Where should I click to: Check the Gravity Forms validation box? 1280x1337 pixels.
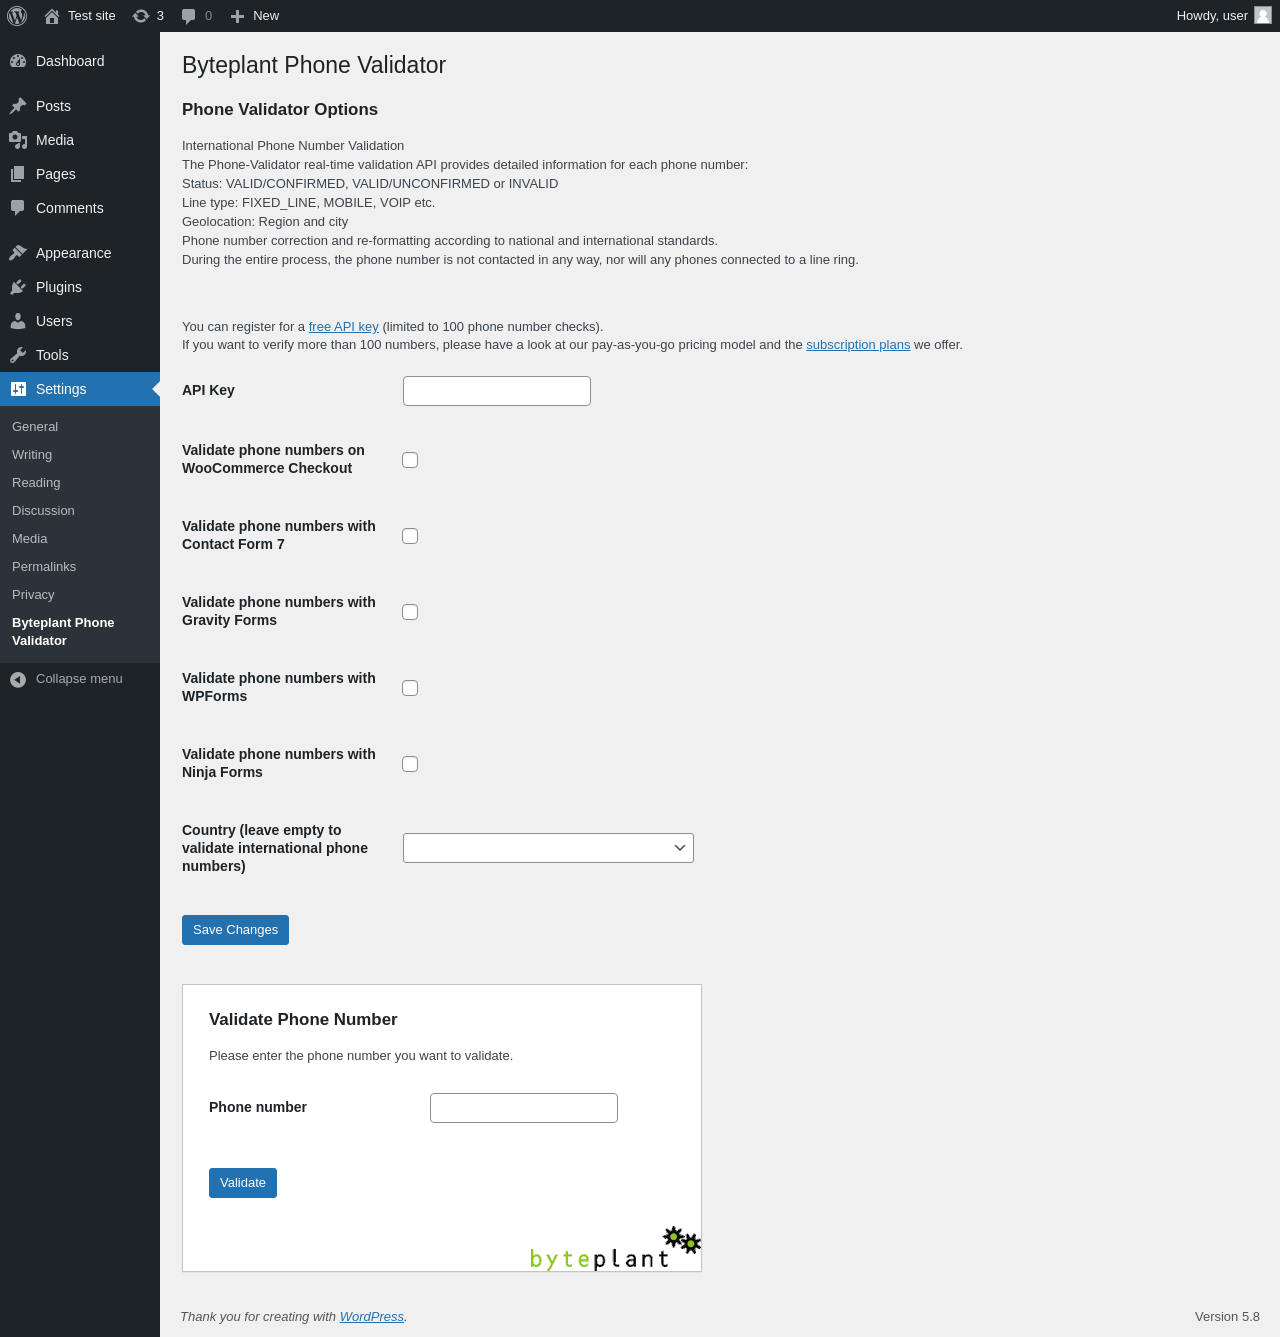point(410,612)
